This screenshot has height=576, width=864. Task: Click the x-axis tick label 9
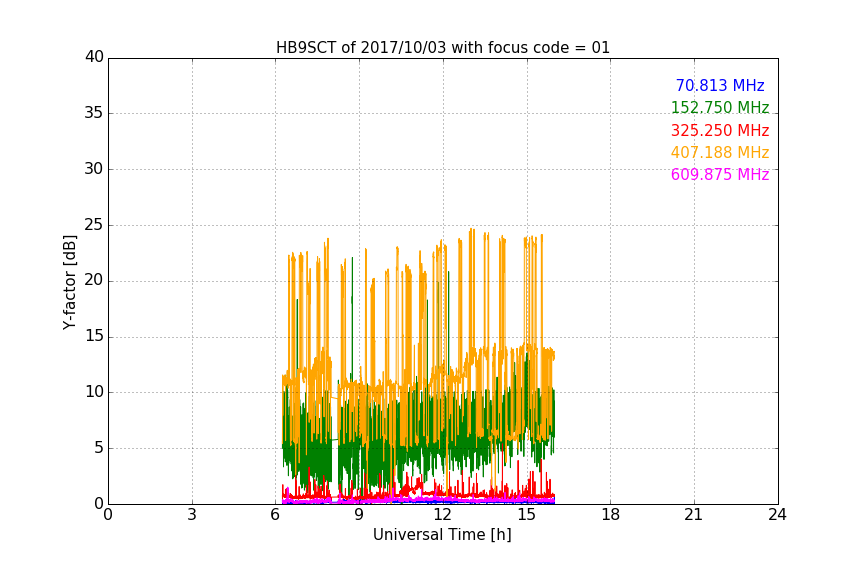tap(359, 515)
